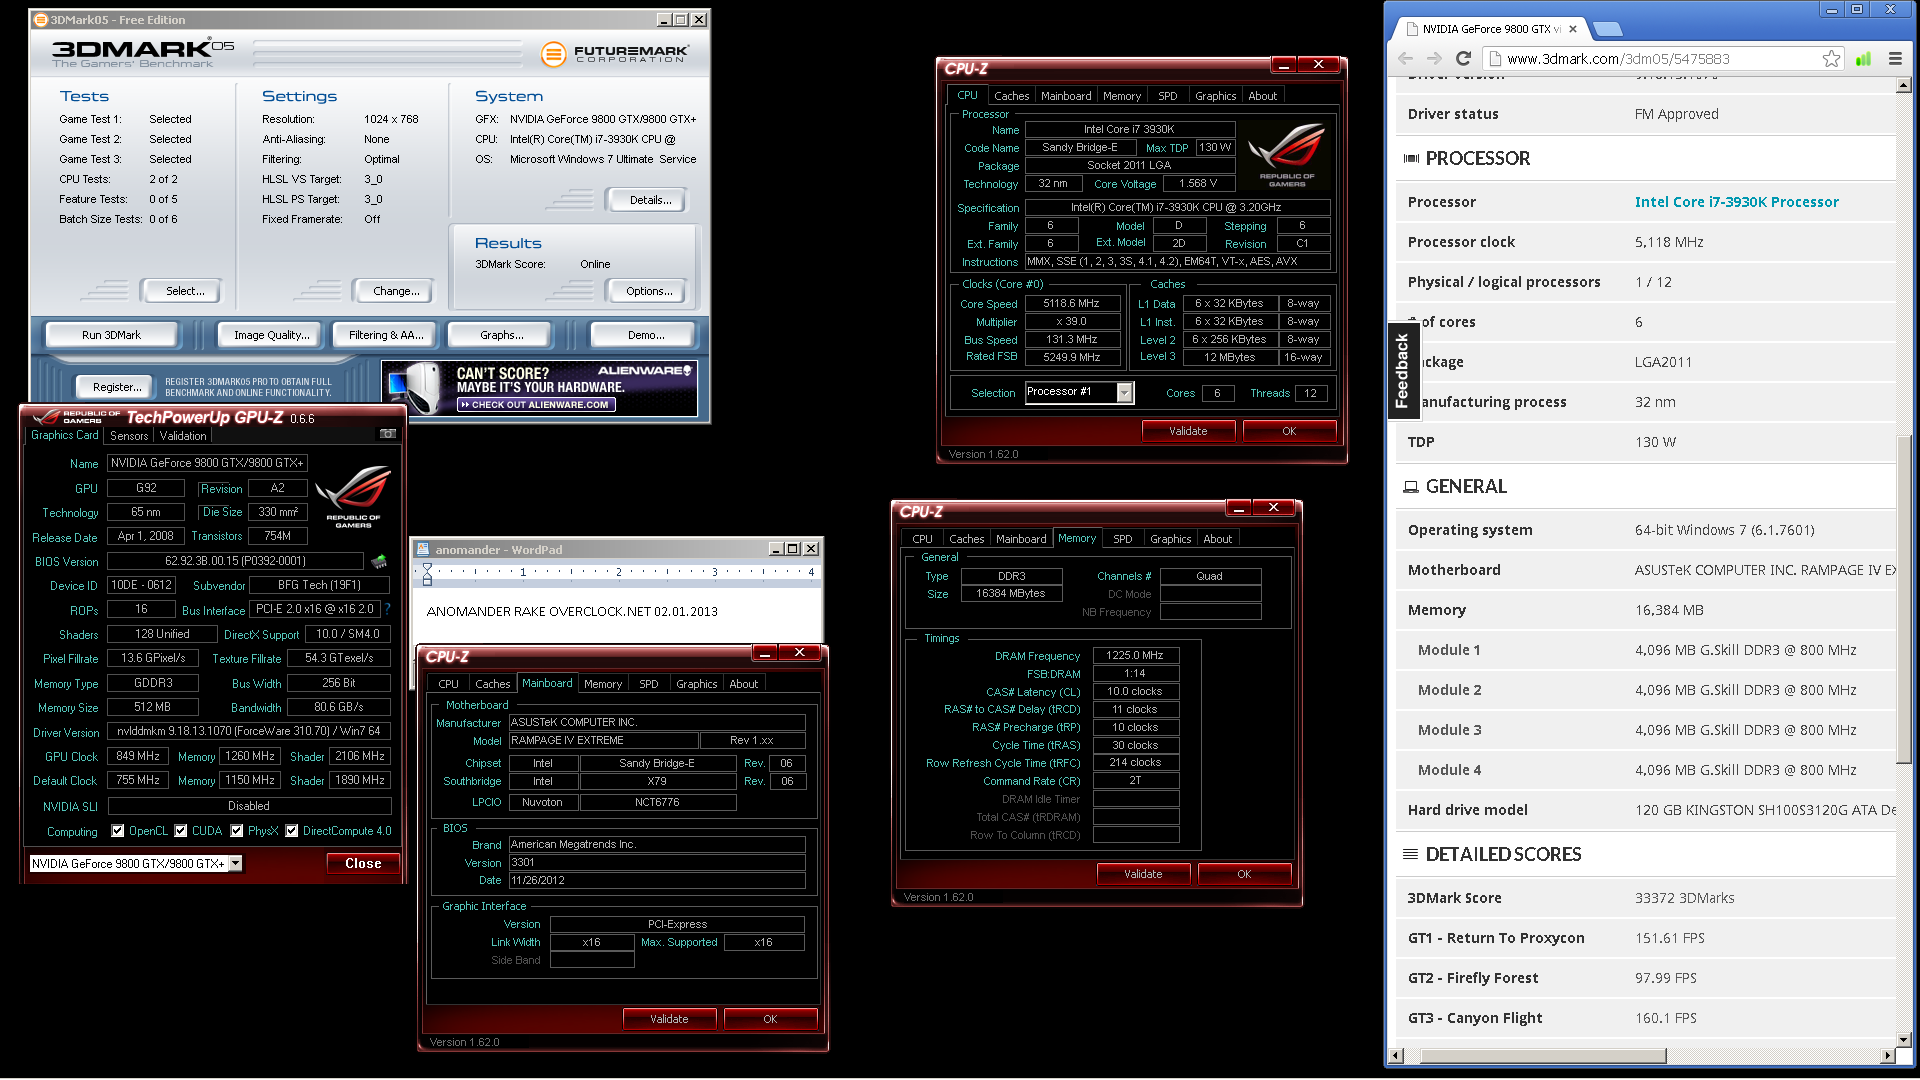Click the ROG logo in the GPU-Z window
1920x1080 pixels.
pos(353,495)
